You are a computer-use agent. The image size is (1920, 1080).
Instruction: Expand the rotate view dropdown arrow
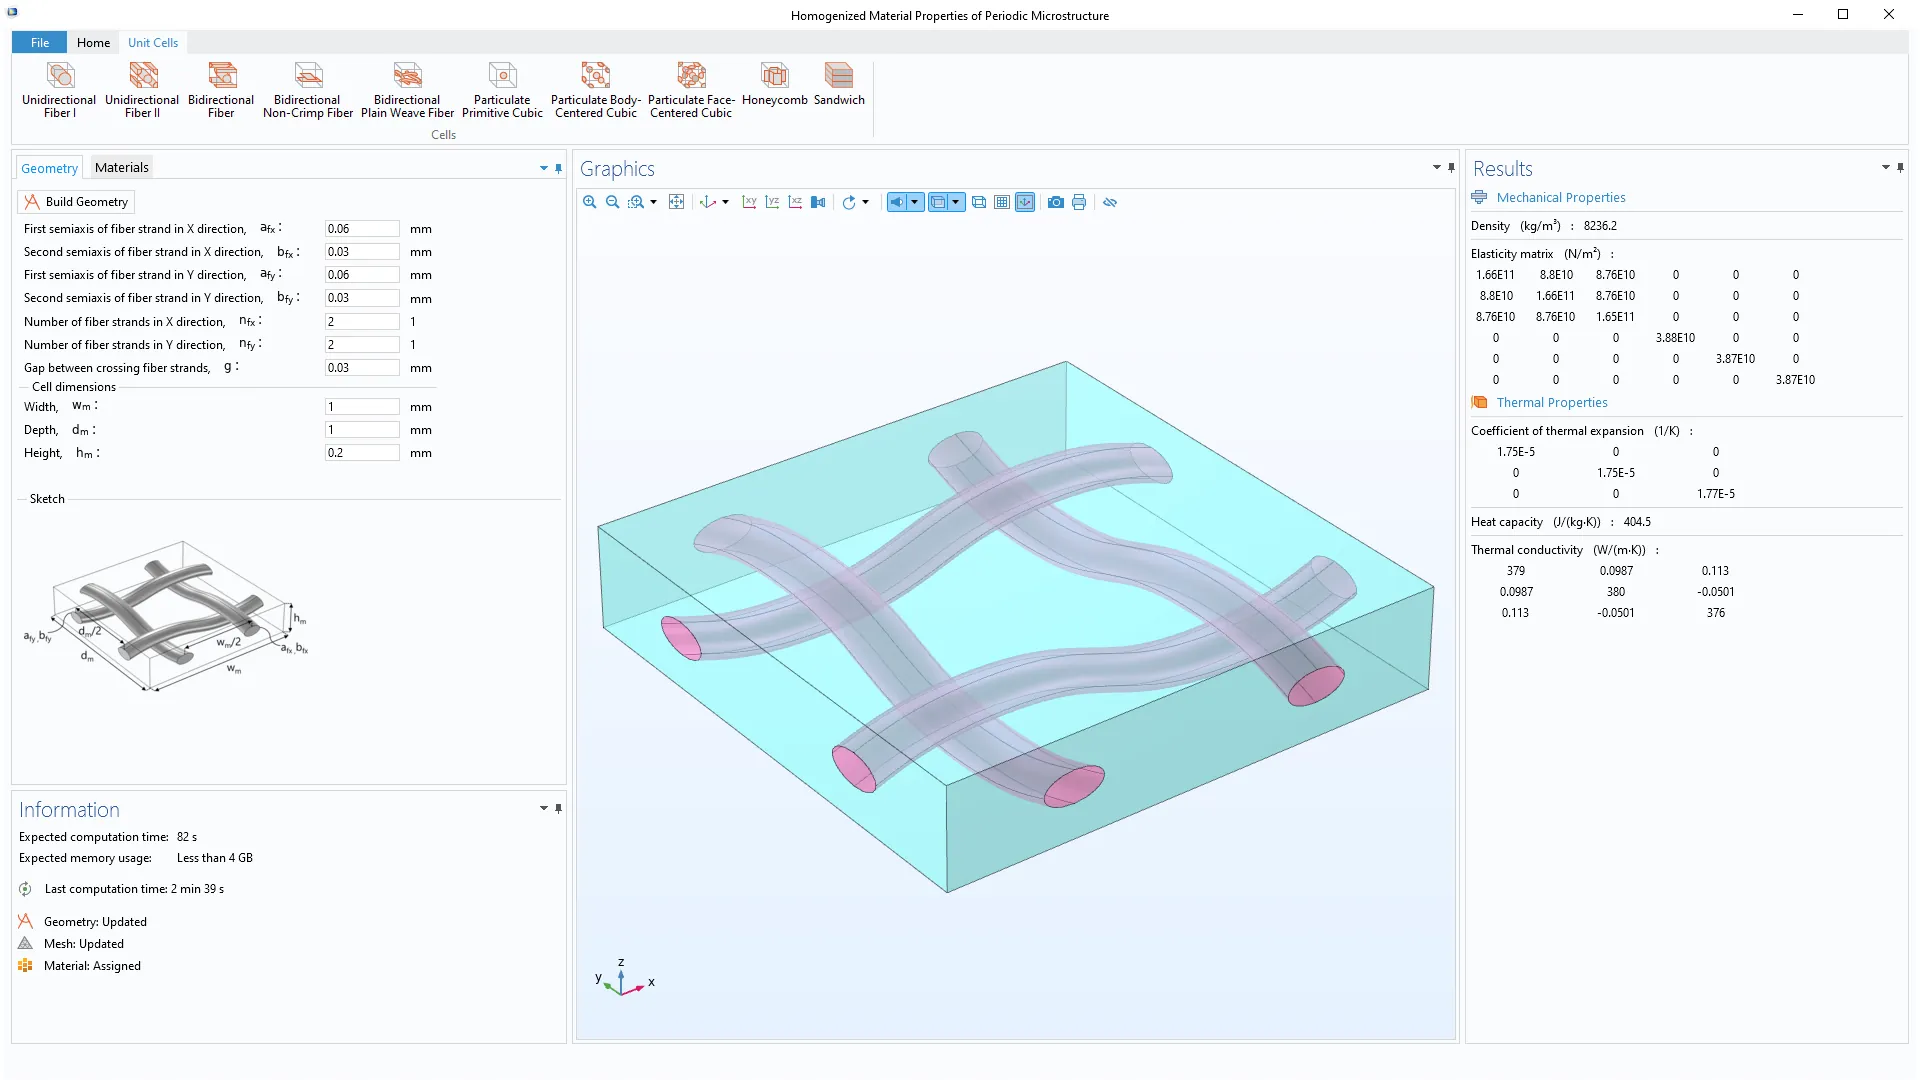pyautogui.click(x=866, y=202)
